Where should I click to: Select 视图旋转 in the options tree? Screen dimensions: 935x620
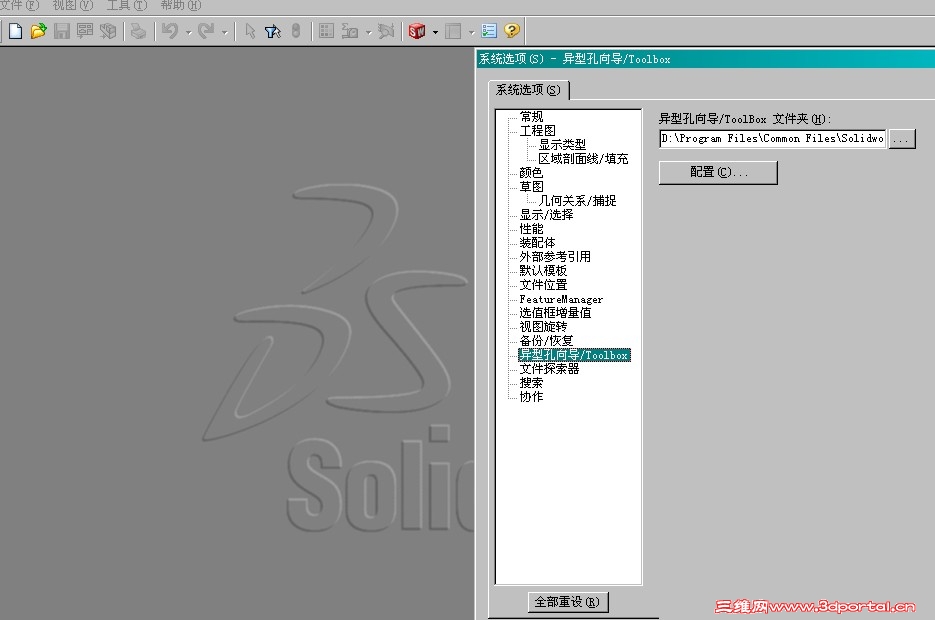[543, 327]
